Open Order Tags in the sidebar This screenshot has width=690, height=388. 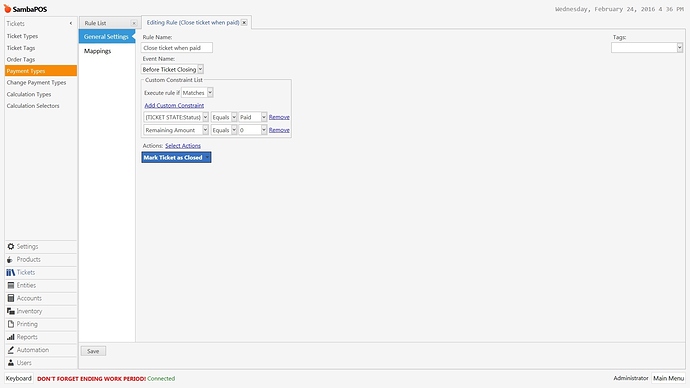tap(21, 59)
